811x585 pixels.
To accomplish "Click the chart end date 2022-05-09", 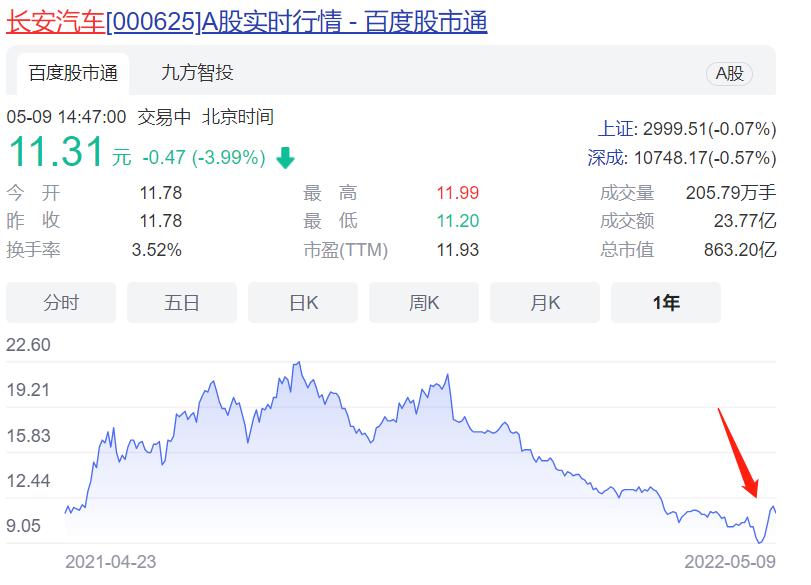I will 730,562.
